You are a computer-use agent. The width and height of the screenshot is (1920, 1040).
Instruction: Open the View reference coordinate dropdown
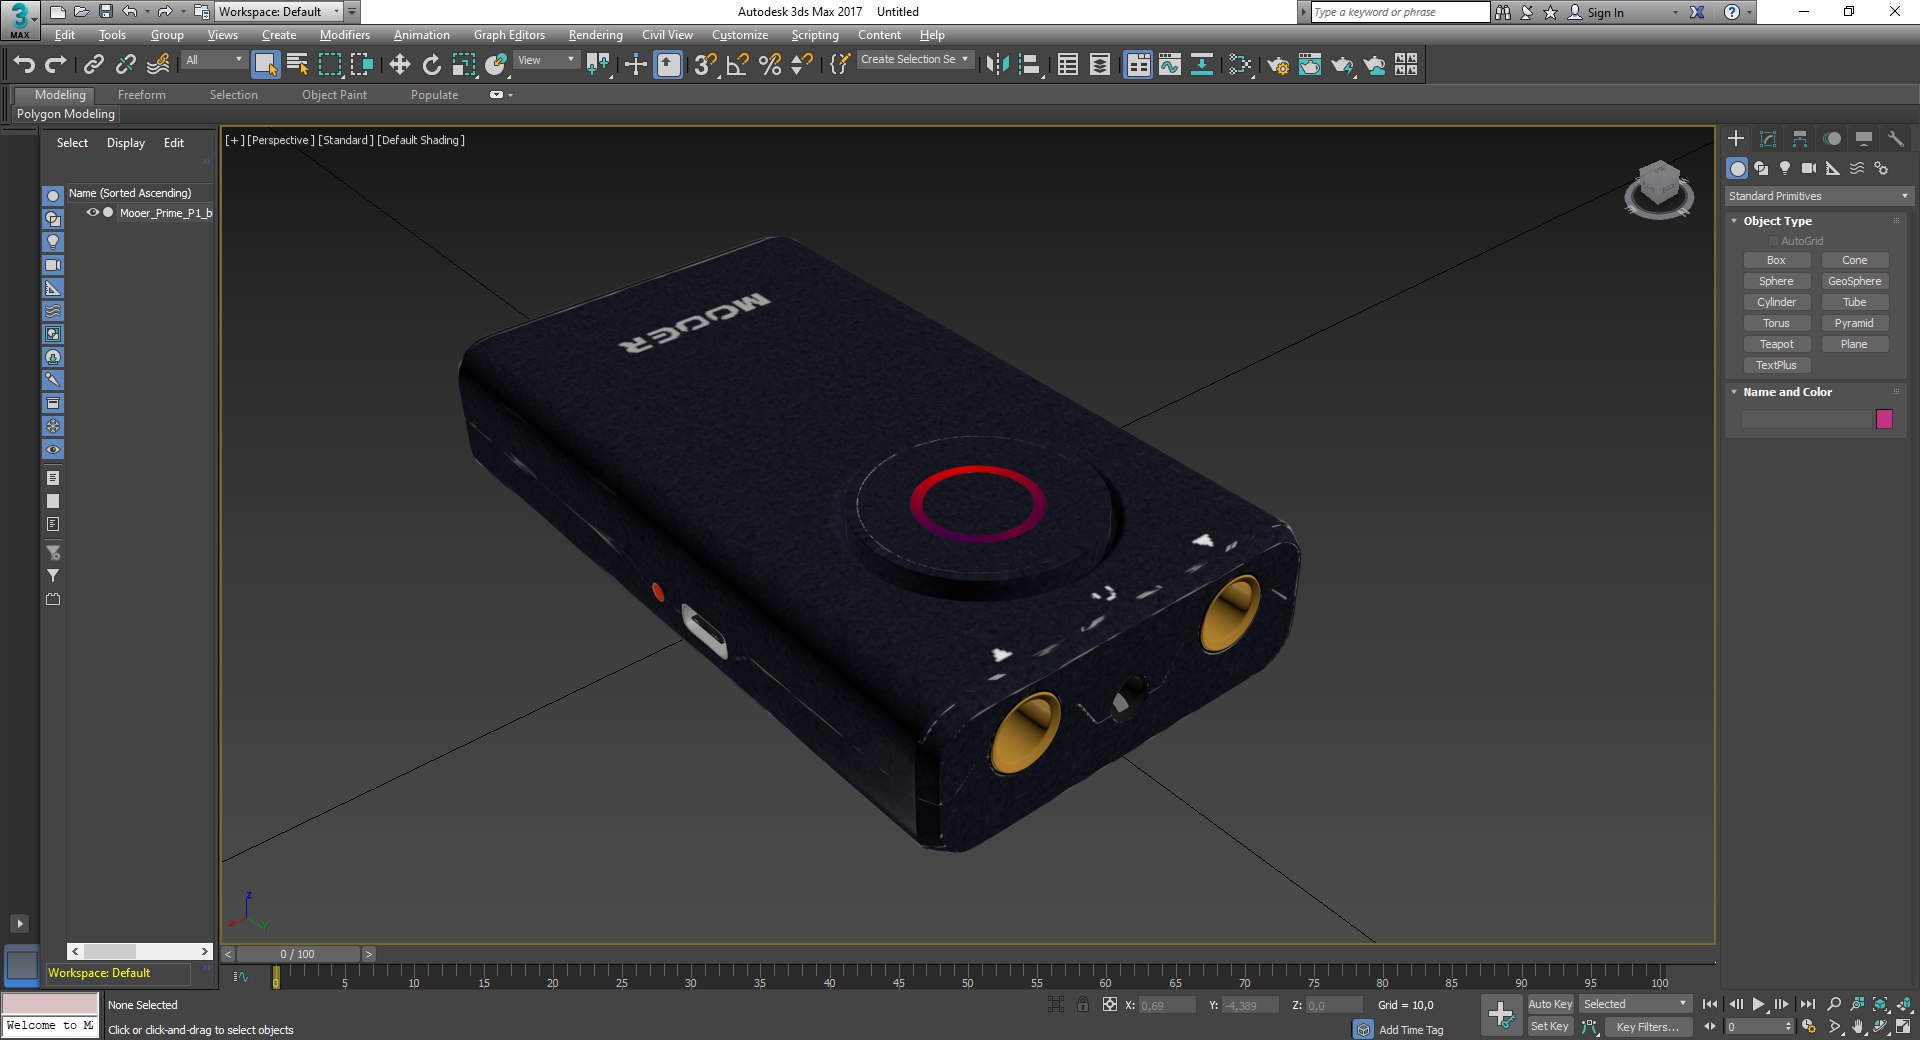click(x=546, y=60)
